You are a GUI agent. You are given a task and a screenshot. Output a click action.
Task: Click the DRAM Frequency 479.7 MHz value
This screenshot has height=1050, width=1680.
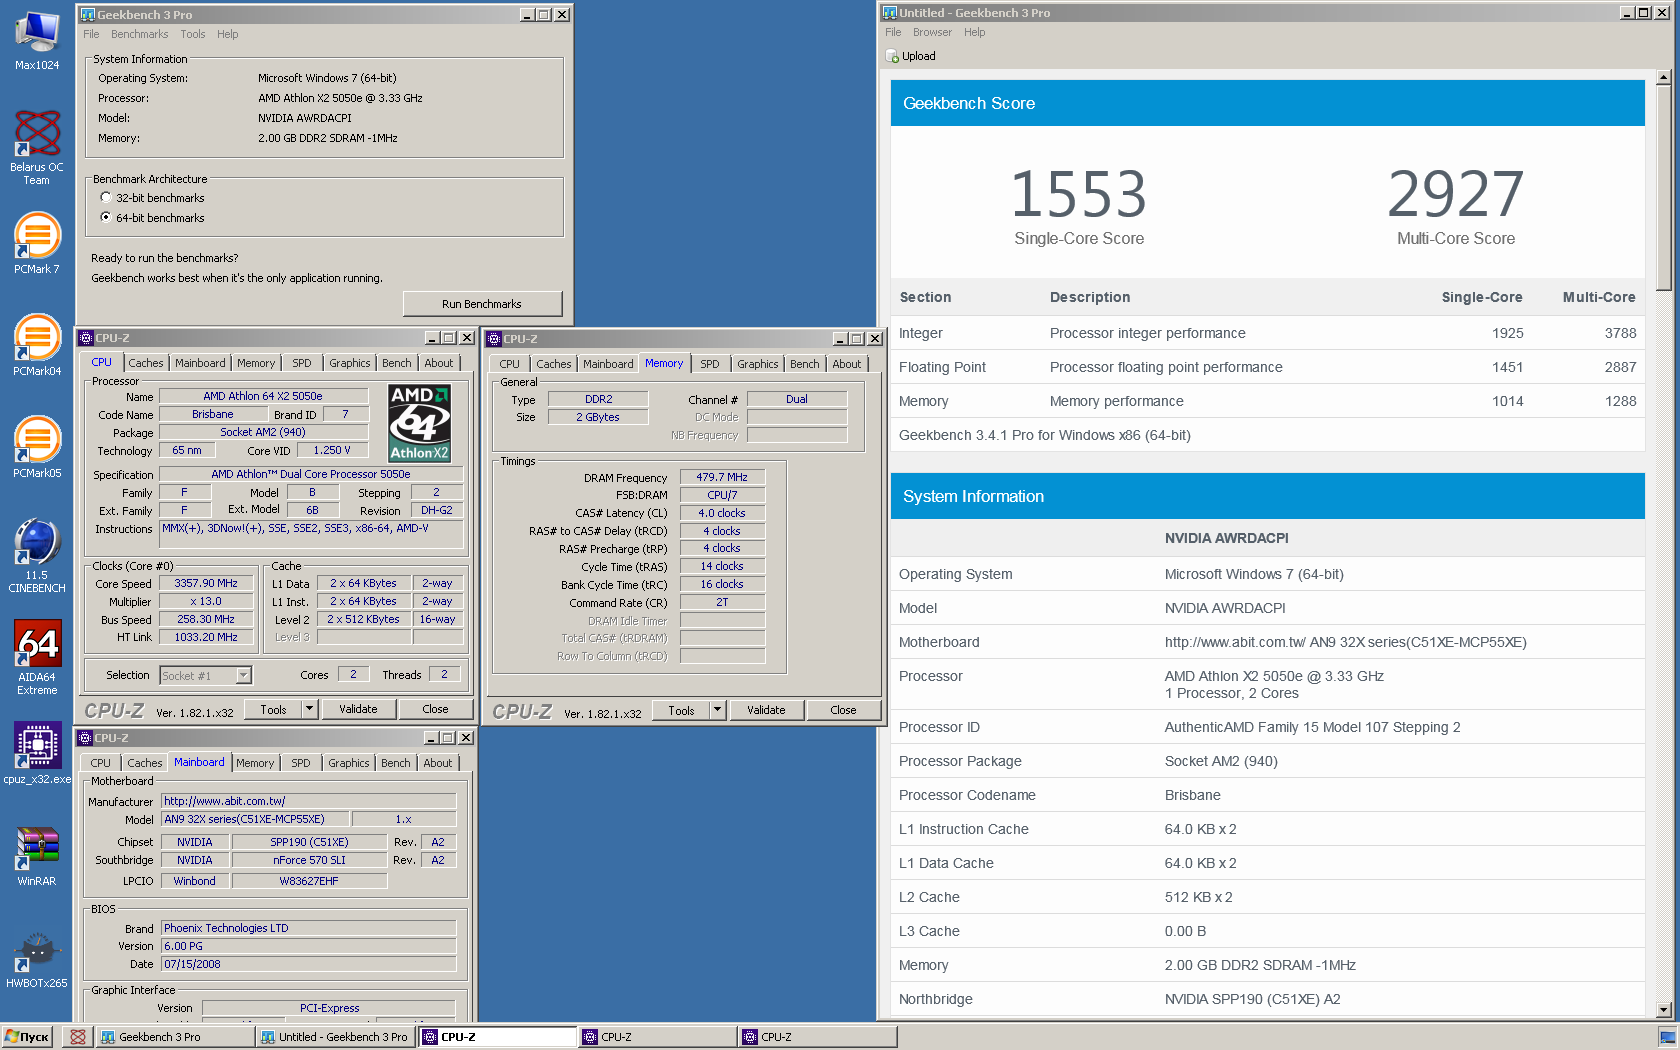[x=722, y=477]
